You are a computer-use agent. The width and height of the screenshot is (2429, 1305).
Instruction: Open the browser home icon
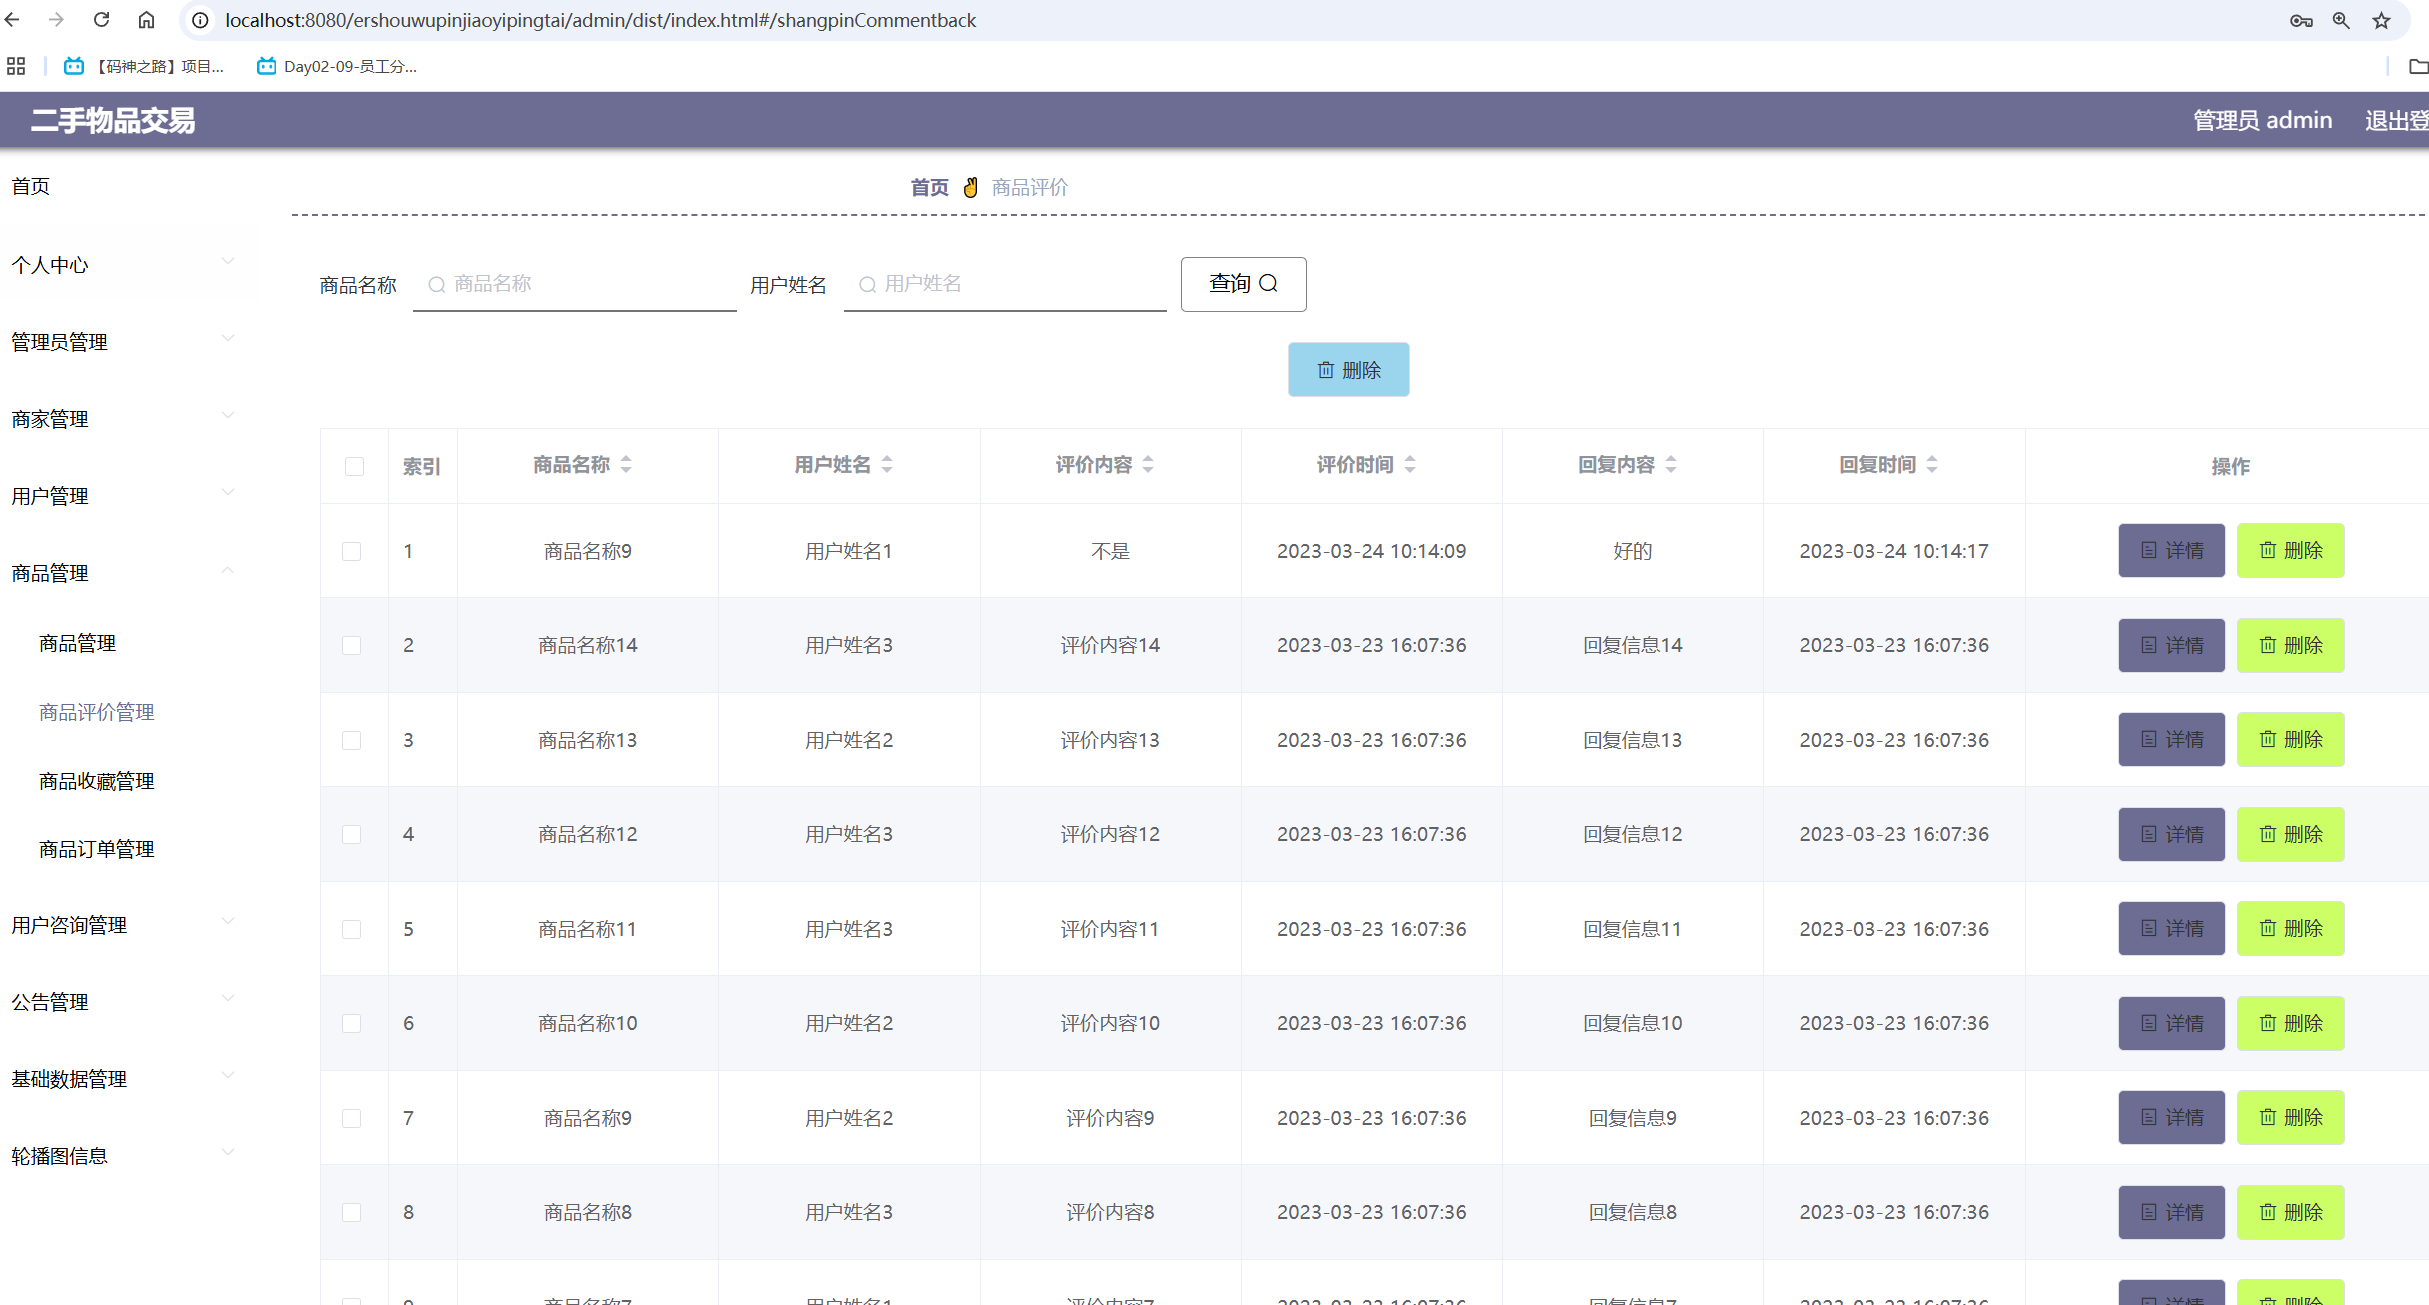click(x=146, y=20)
